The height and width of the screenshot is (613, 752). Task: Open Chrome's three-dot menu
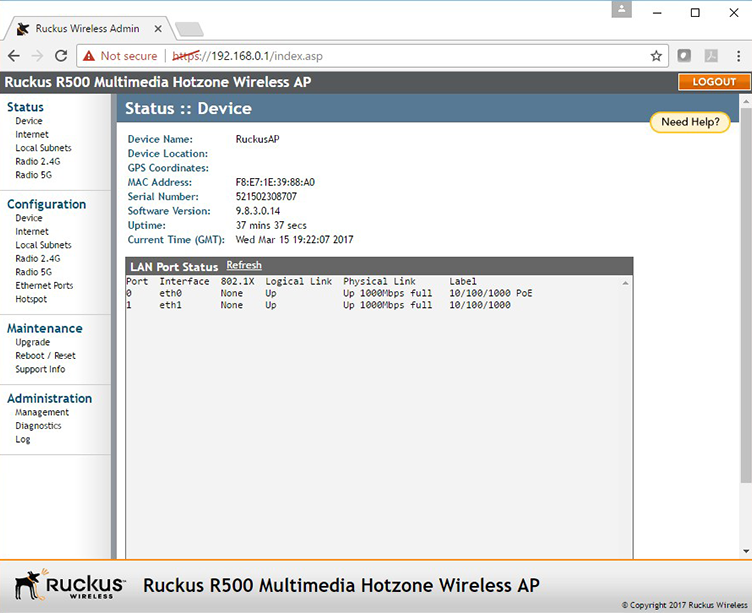pos(737,56)
